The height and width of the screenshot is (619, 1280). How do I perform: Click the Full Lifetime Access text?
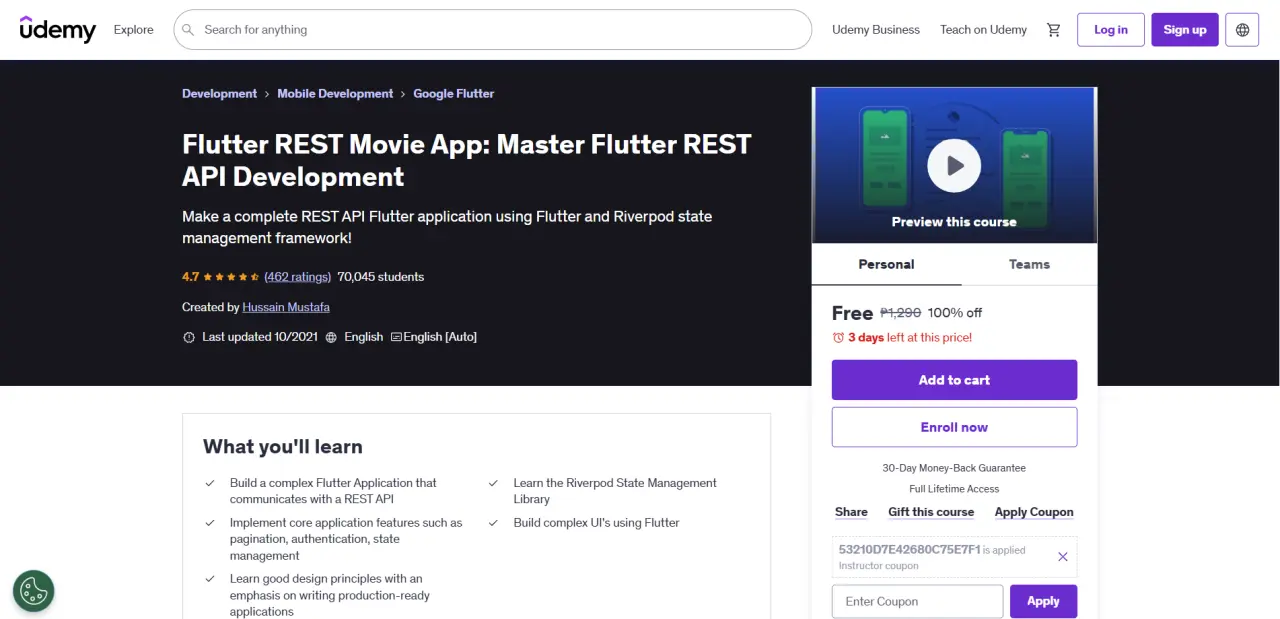[954, 489]
